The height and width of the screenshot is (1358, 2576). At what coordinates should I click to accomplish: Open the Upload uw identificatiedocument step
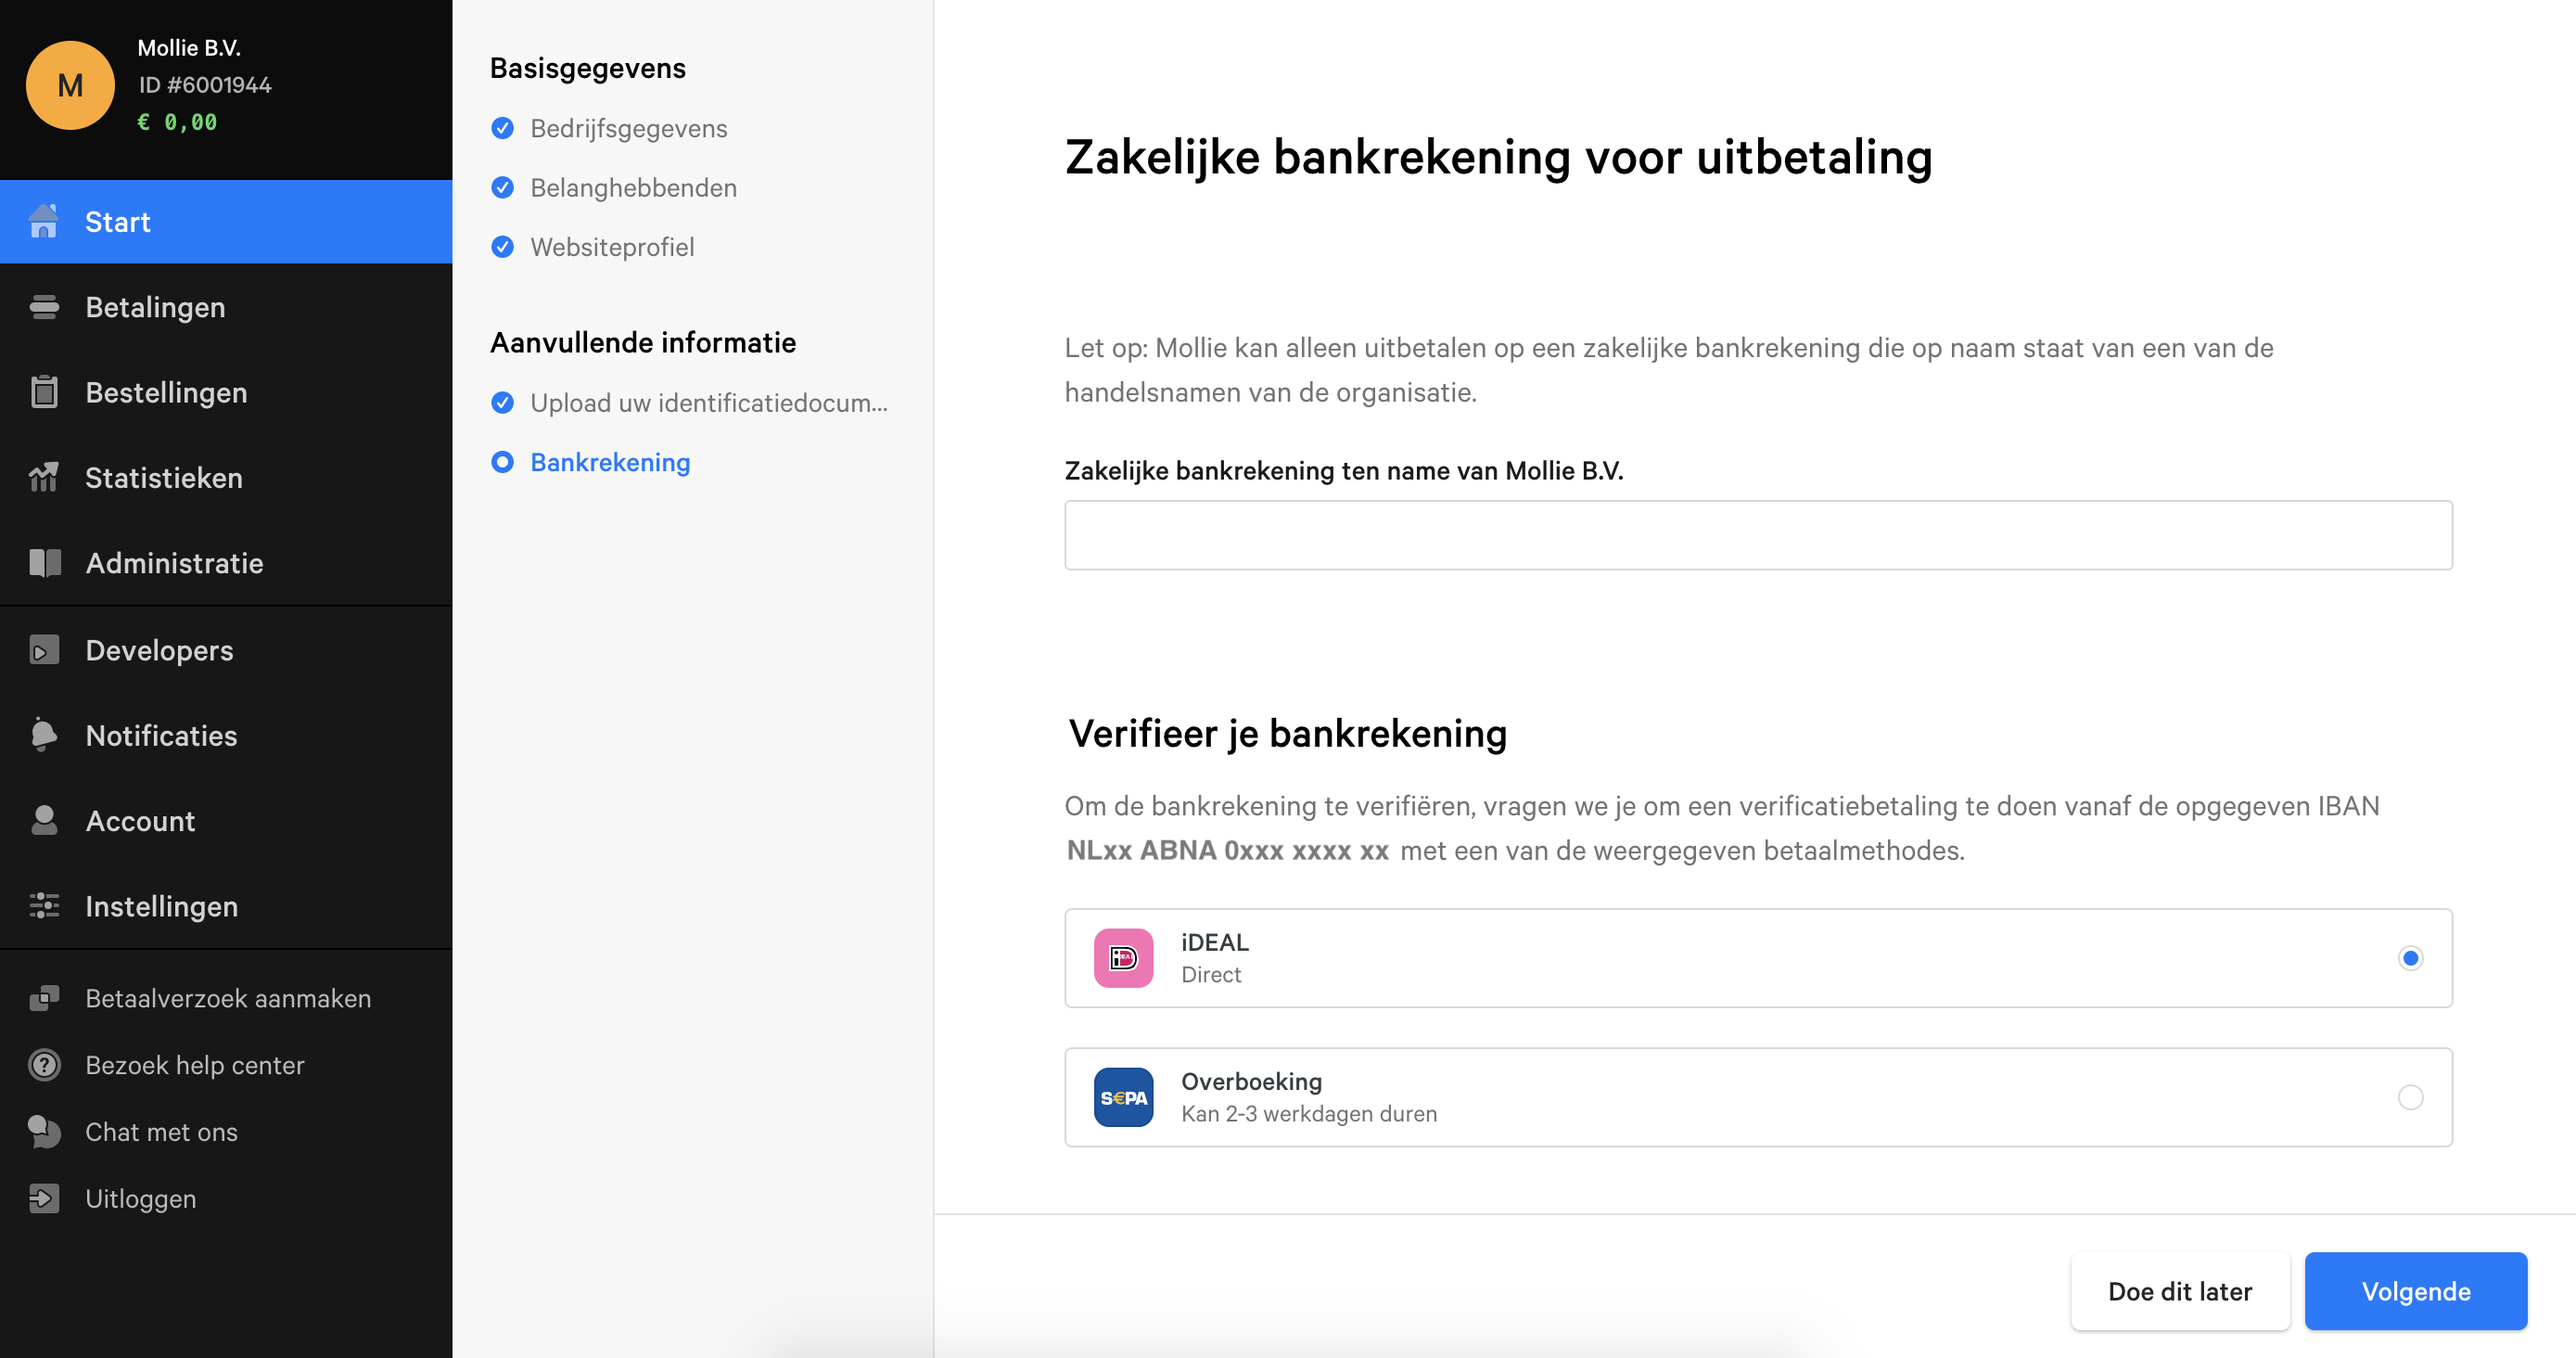click(x=709, y=402)
